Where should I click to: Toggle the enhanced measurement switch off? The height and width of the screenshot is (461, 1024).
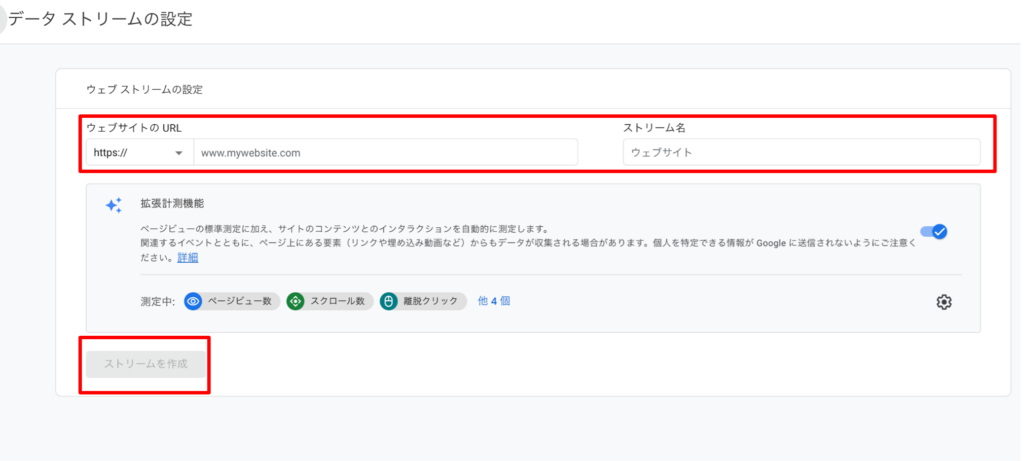pos(934,232)
